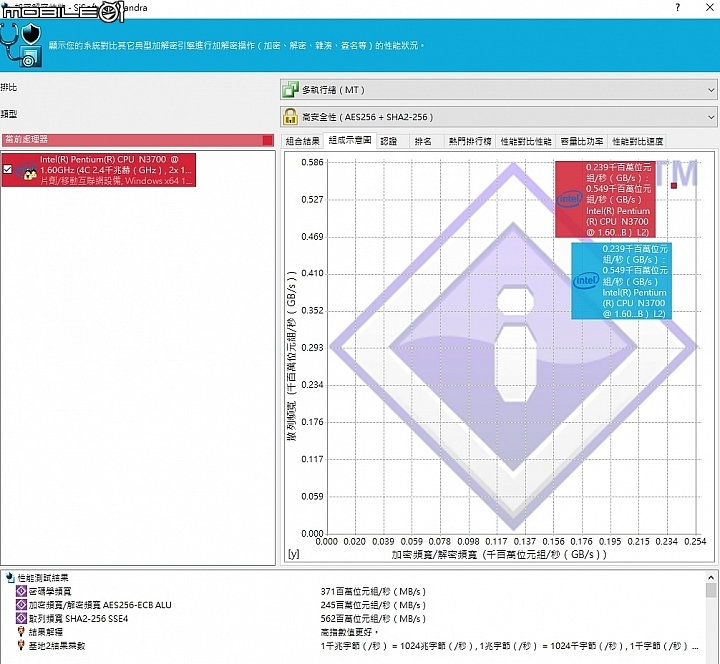This screenshot has width=720, height=664.
Task: Click the 562百萬位元組/秒 (MB/s) value
Action: (x=373, y=619)
